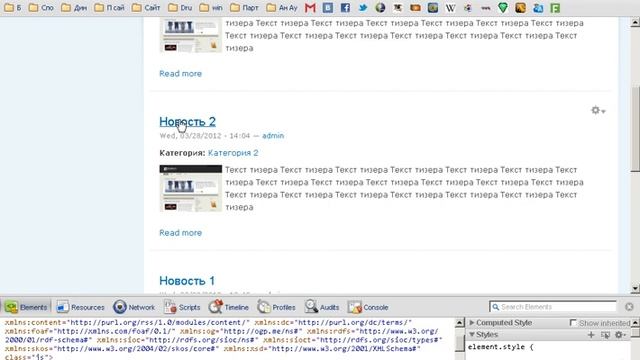The width and height of the screenshot is (640, 360).
Task: Focus the Search Elements field
Action: (553, 307)
